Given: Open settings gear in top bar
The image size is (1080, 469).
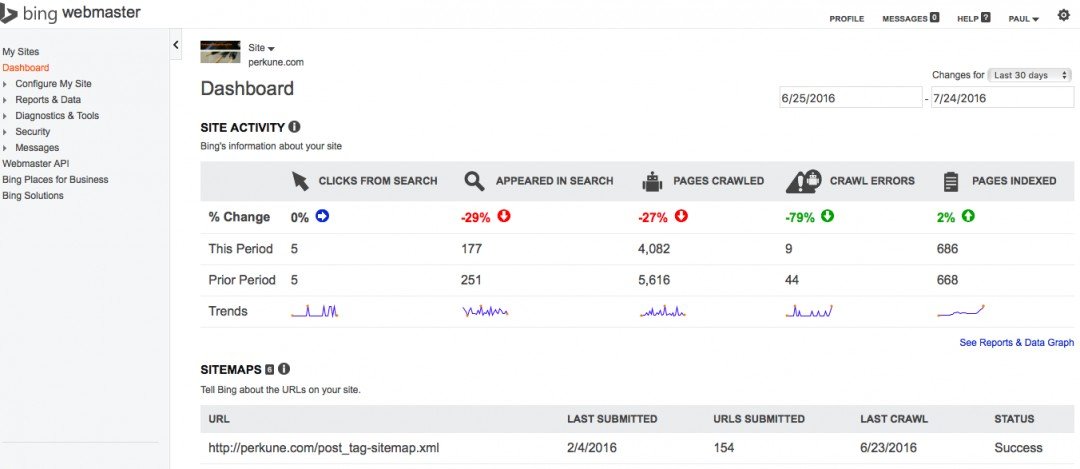Looking at the screenshot, I should click(1063, 15).
